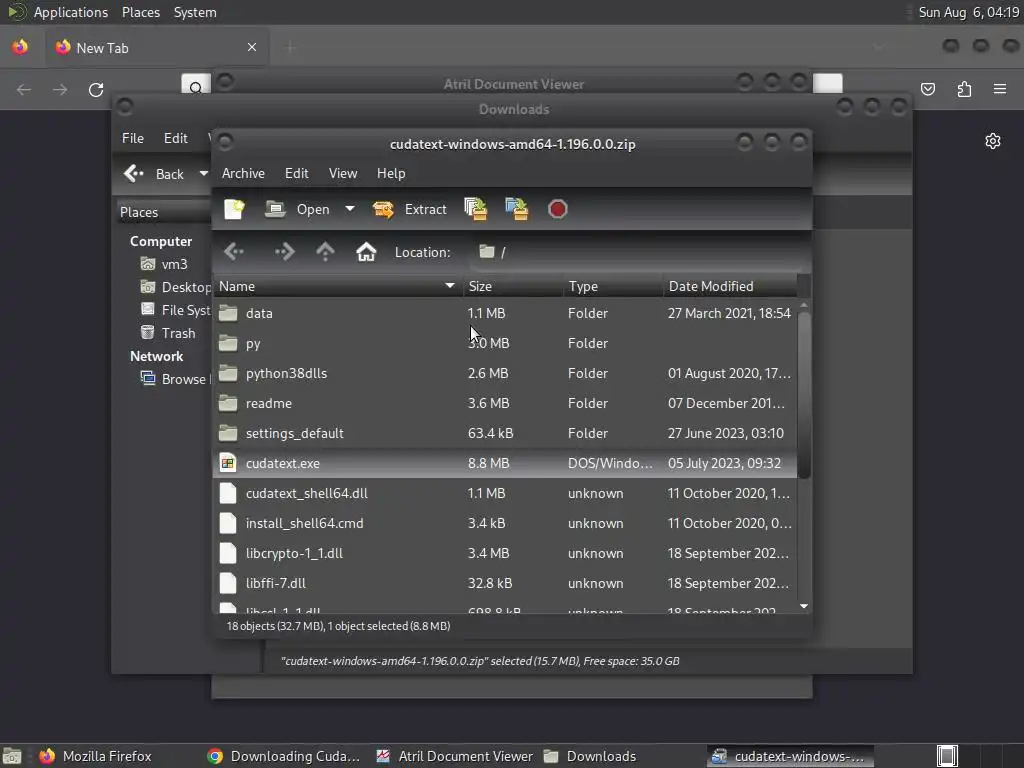Click Firefox forward navigation arrow
1024x768 pixels.
coord(60,89)
